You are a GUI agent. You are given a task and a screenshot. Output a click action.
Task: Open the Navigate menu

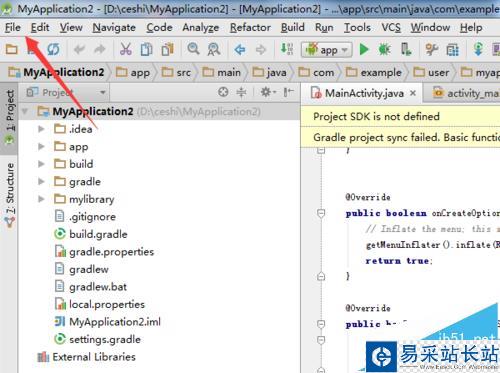tap(114, 27)
